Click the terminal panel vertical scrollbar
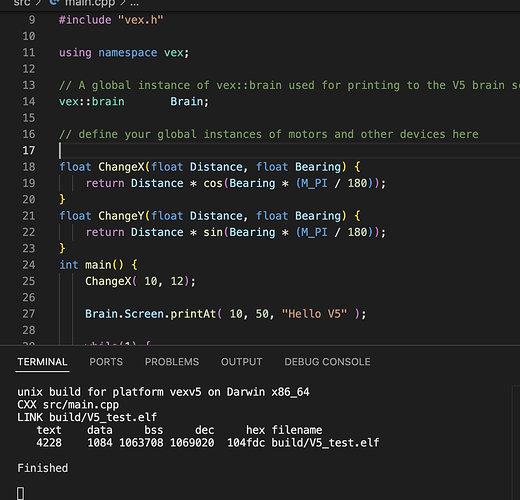The image size is (520, 500). [516, 443]
